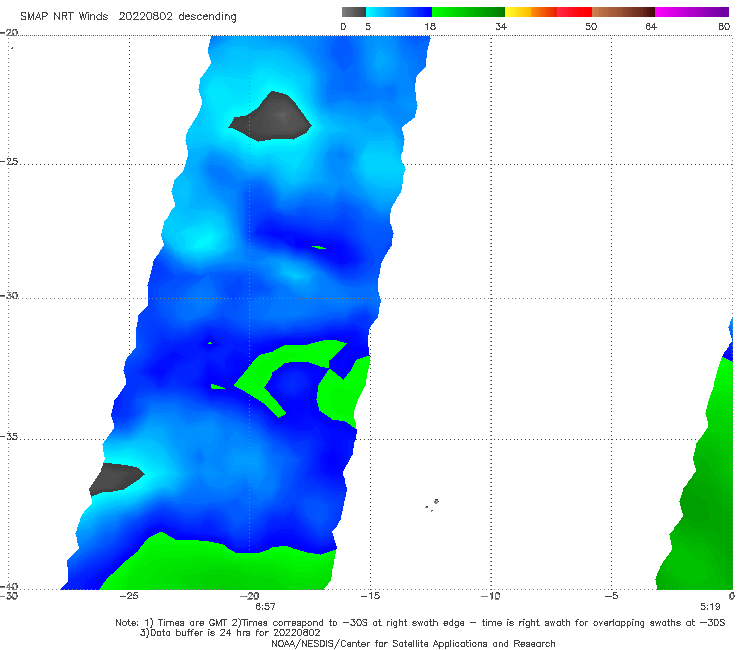Click the "64" color bar scale label
This screenshot has height=650, width=740.
tap(651, 26)
